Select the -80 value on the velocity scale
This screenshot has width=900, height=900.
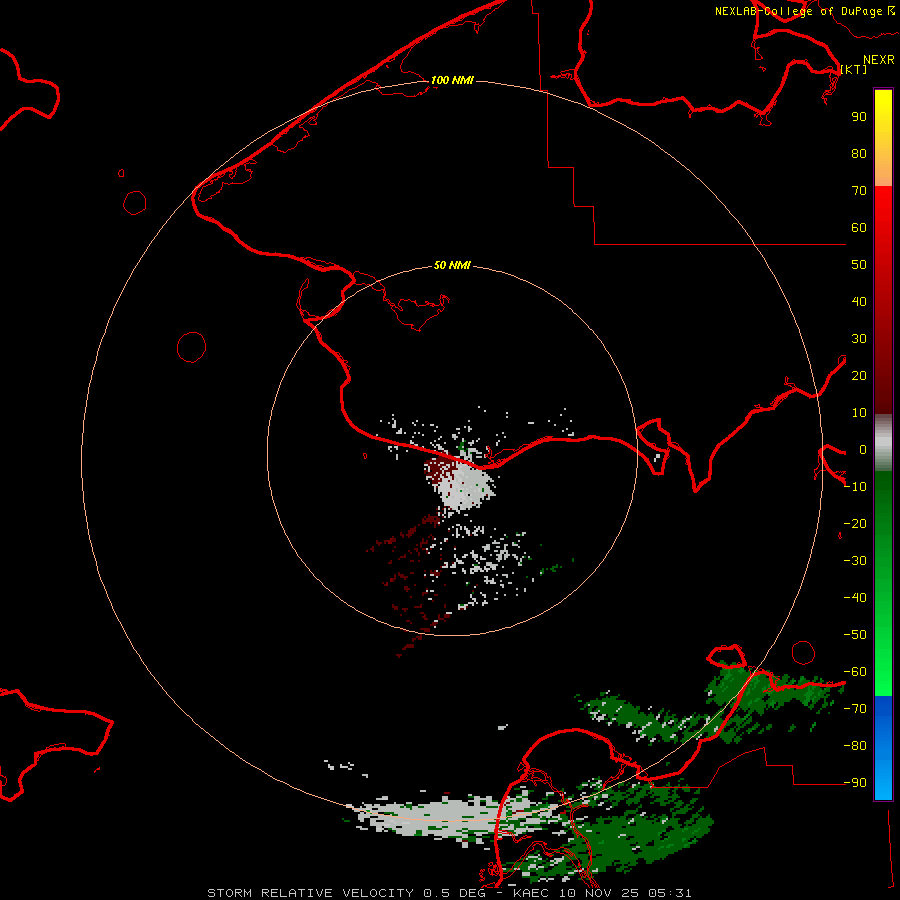[x=855, y=746]
